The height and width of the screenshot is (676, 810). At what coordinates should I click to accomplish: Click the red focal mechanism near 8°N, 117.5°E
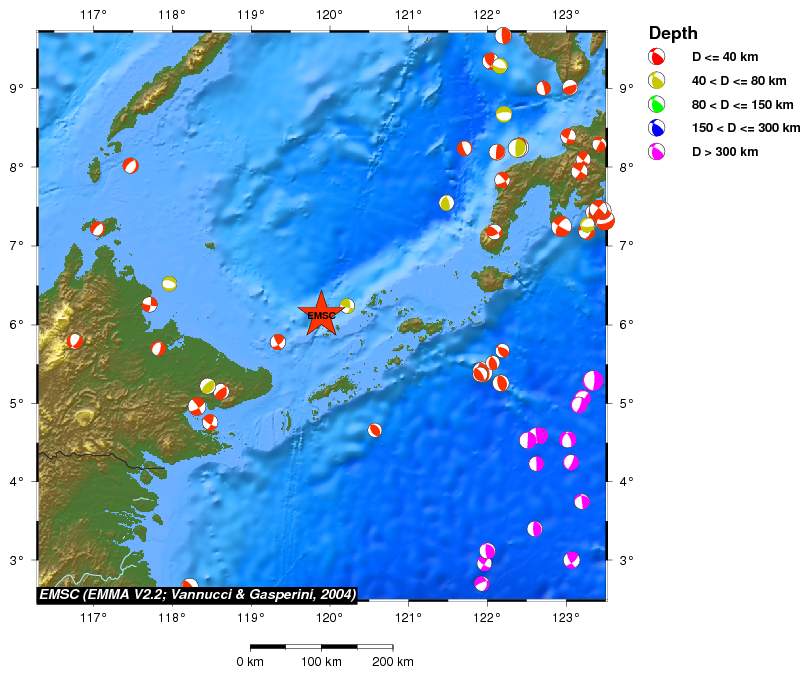(130, 166)
